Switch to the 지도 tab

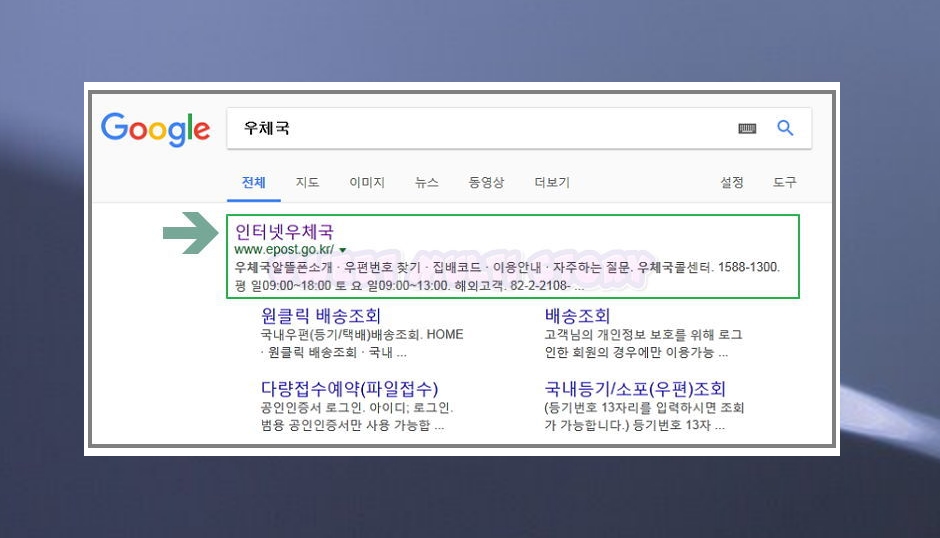307,182
